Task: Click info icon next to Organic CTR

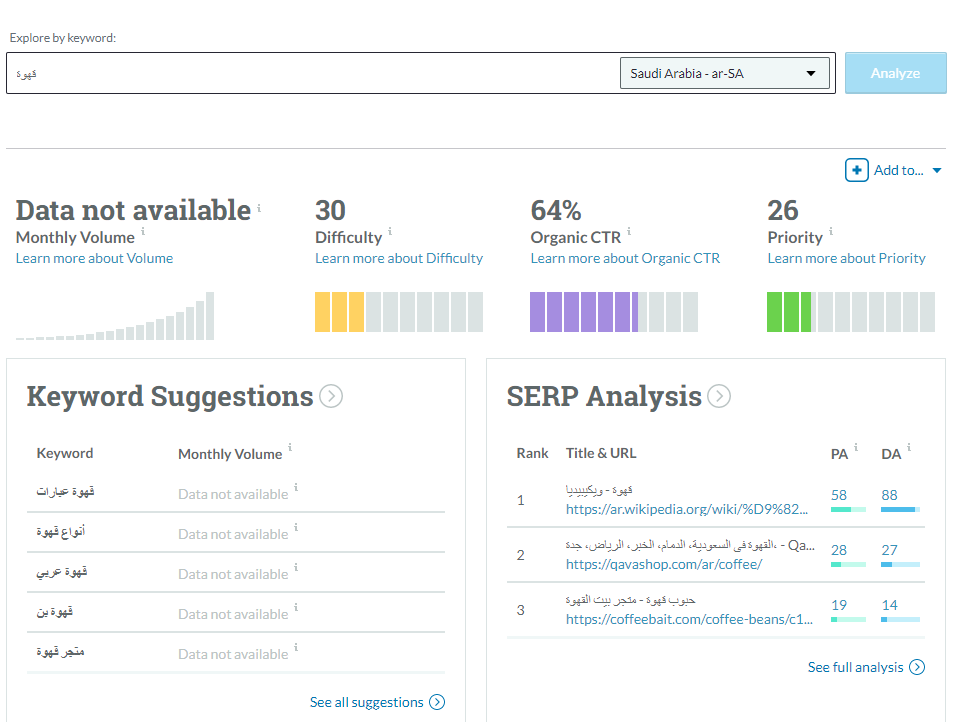Action: point(628,232)
